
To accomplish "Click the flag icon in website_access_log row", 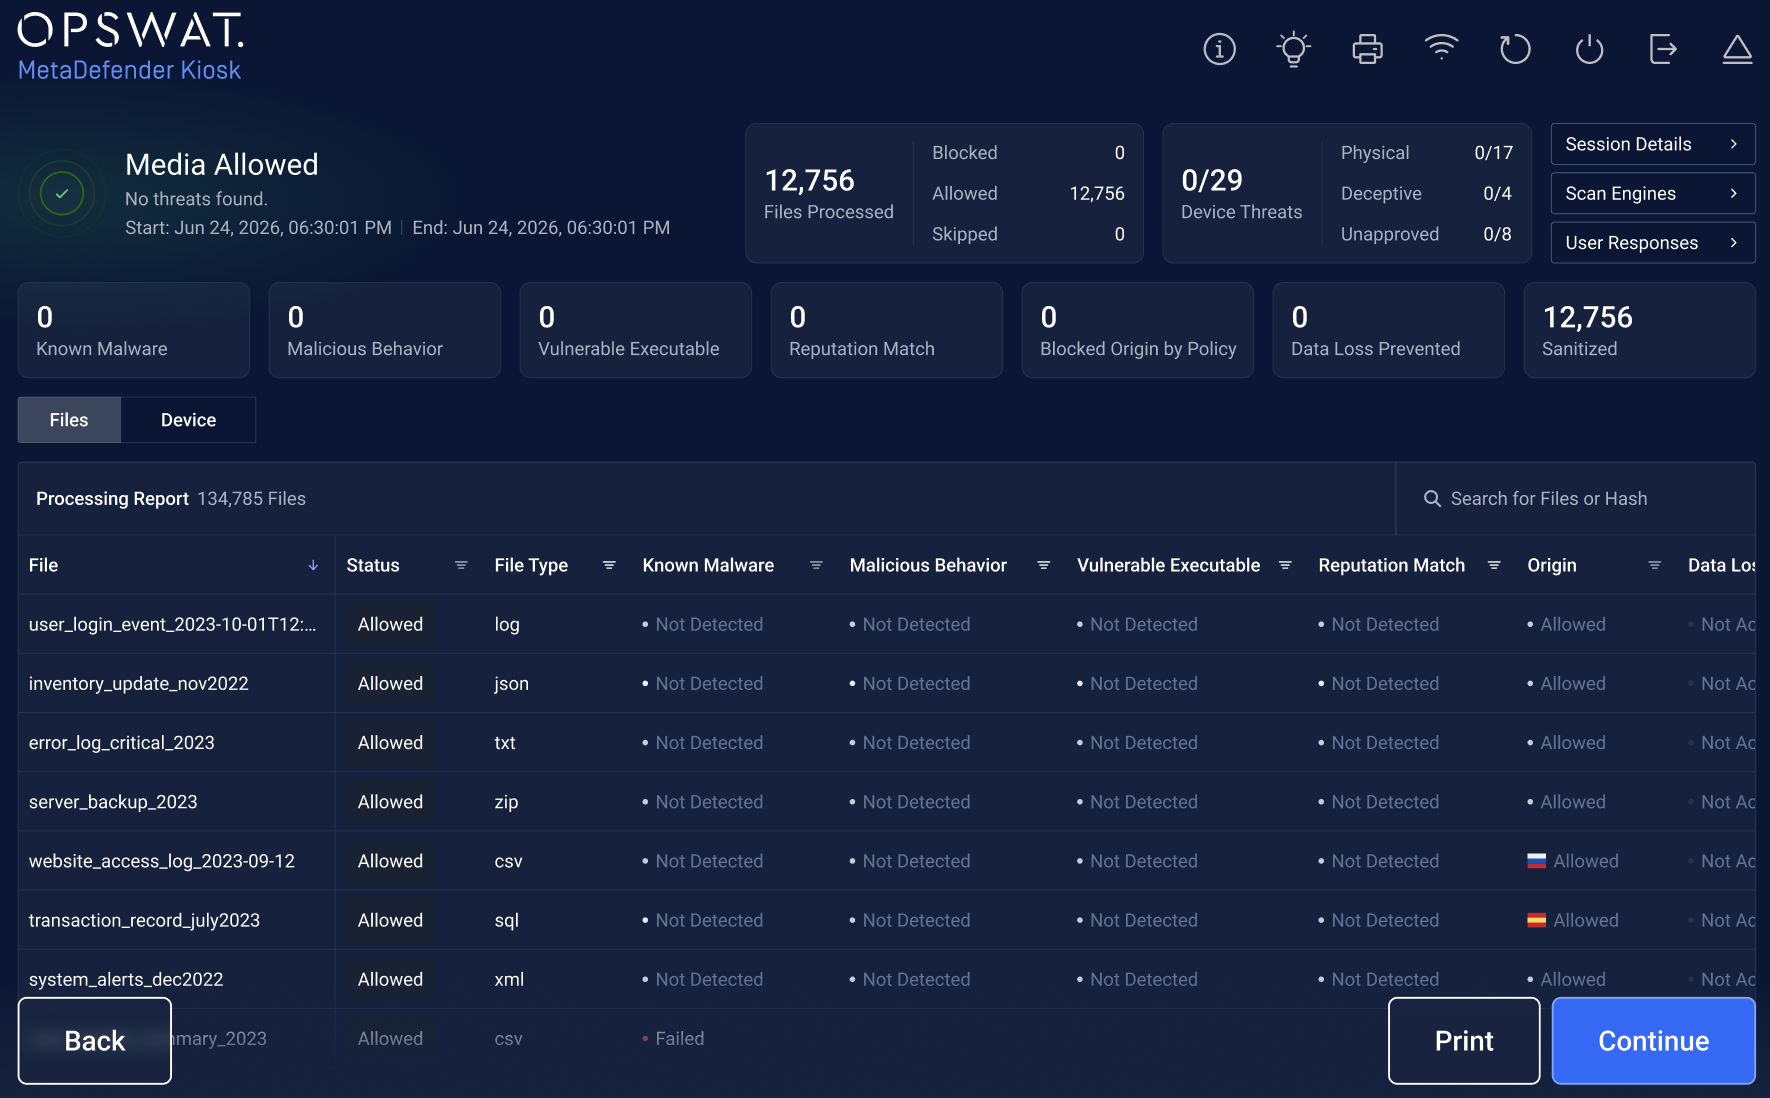I will coord(1537,861).
